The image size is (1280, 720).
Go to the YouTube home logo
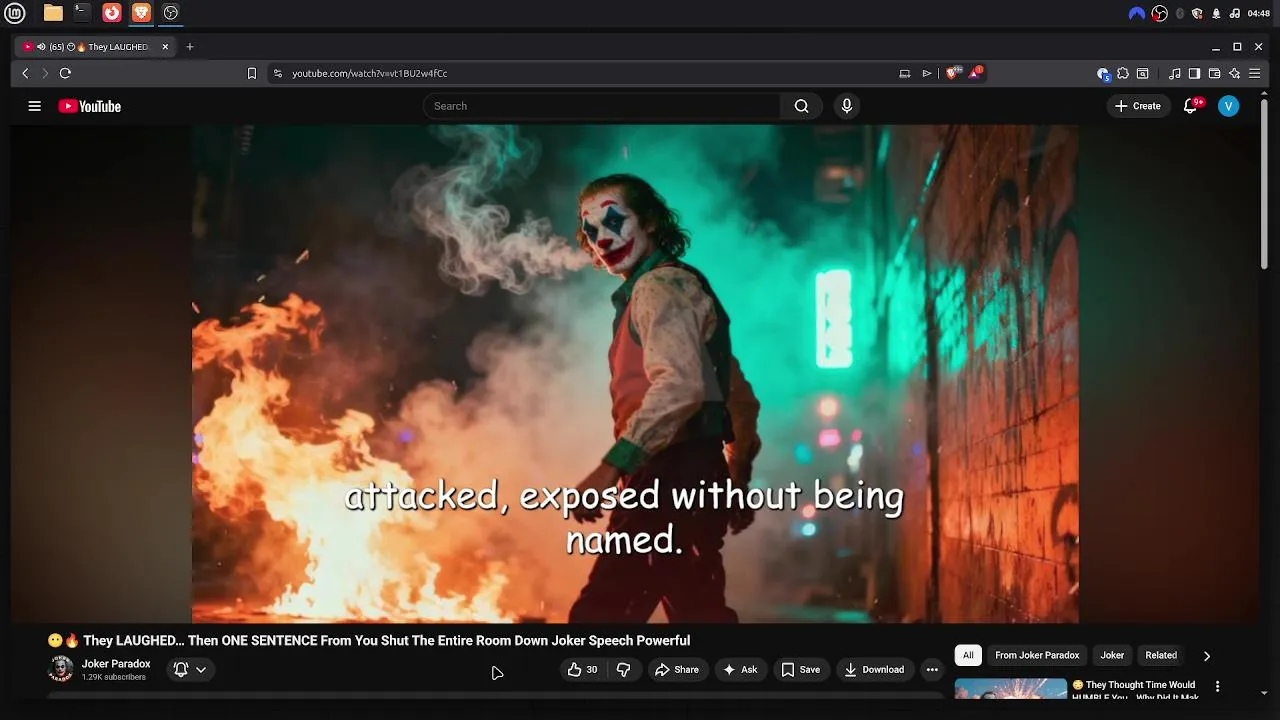point(89,106)
